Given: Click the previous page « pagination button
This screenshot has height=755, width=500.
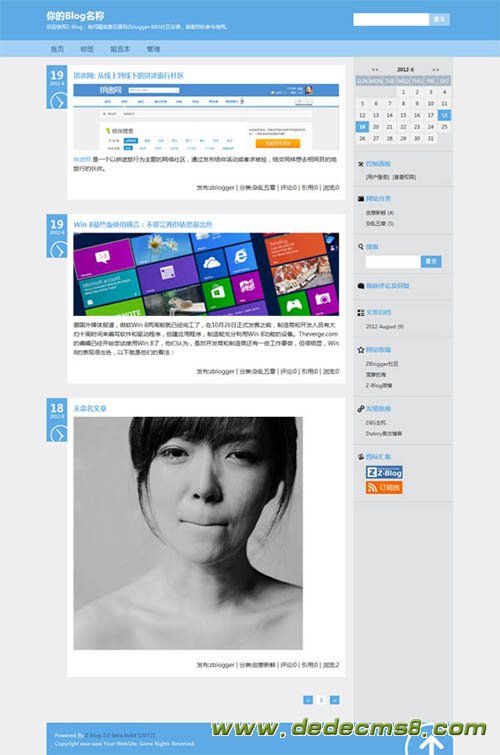Looking at the screenshot, I should (308, 700).
